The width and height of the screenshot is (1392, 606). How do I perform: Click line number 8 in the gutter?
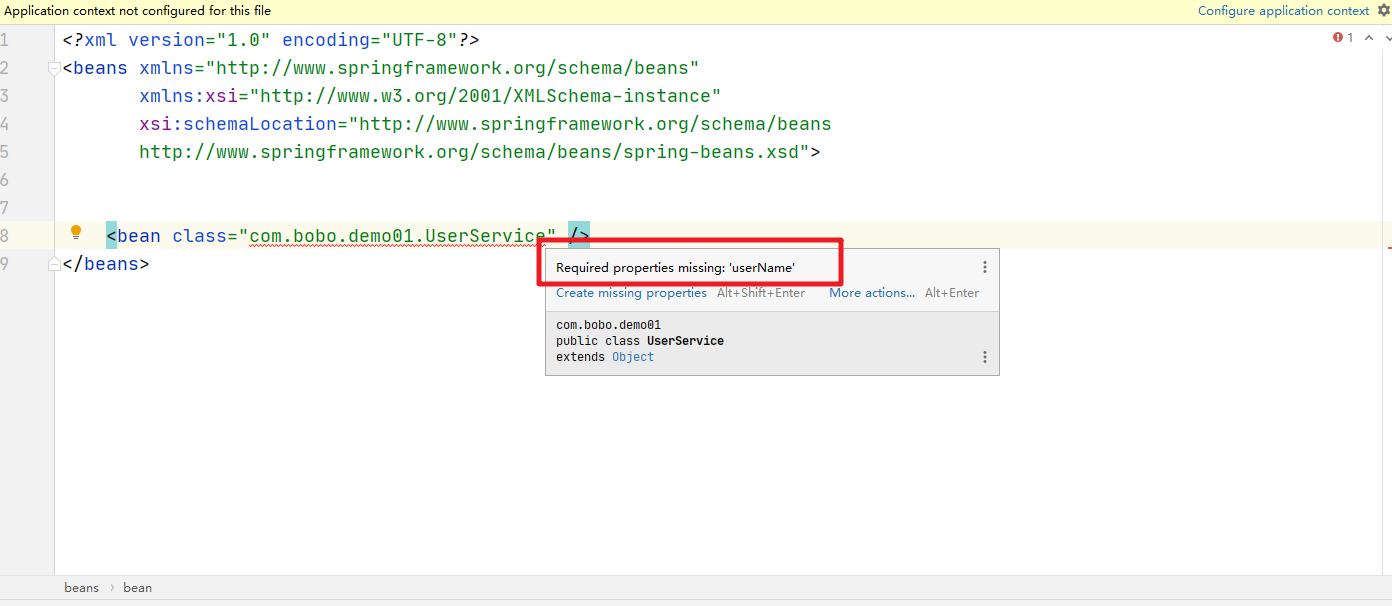tap(5, 236)
